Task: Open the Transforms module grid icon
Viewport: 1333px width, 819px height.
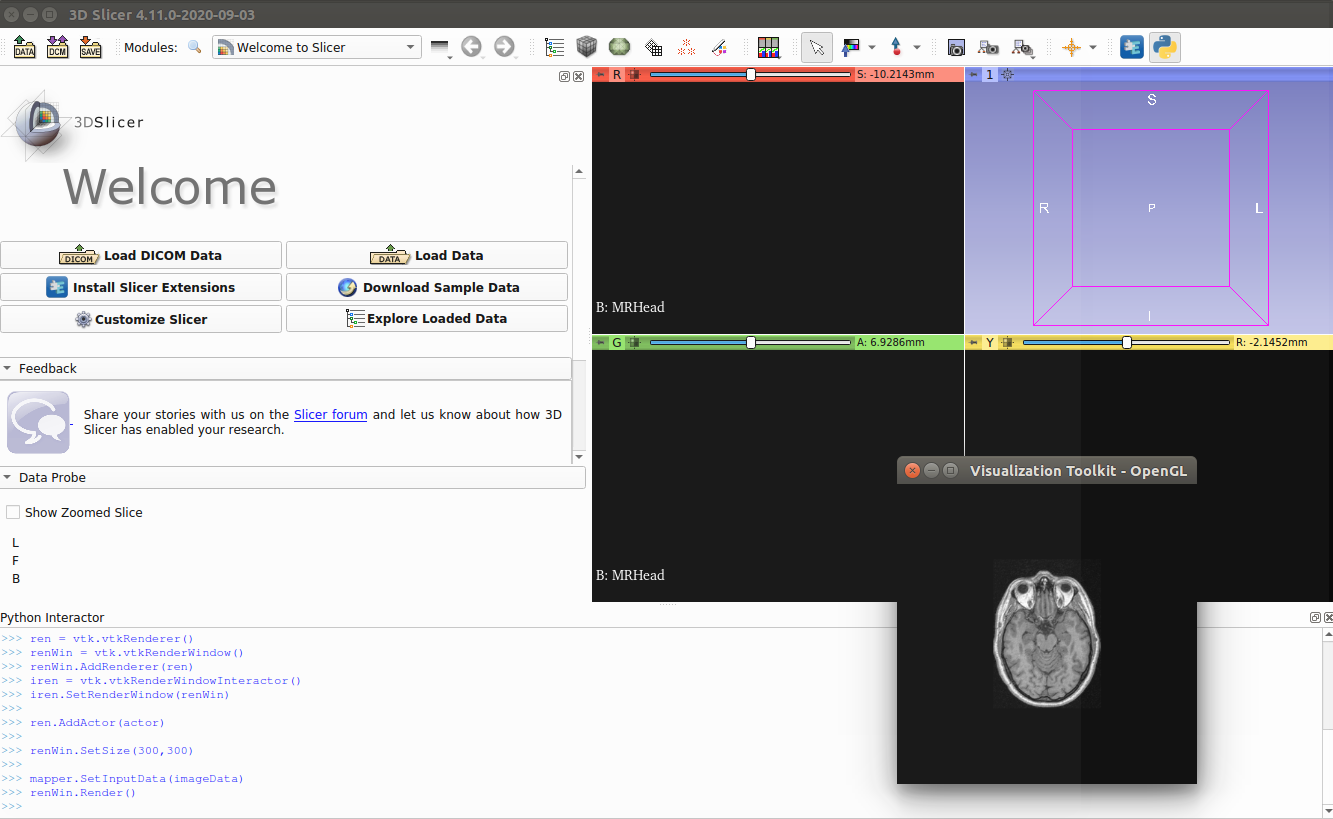Action: (x=653, y=47)
